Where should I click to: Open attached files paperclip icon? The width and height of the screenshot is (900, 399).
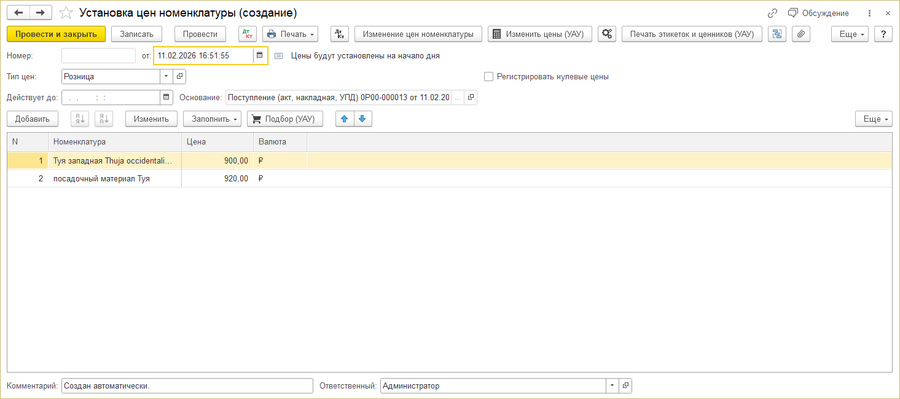[801, 34]
